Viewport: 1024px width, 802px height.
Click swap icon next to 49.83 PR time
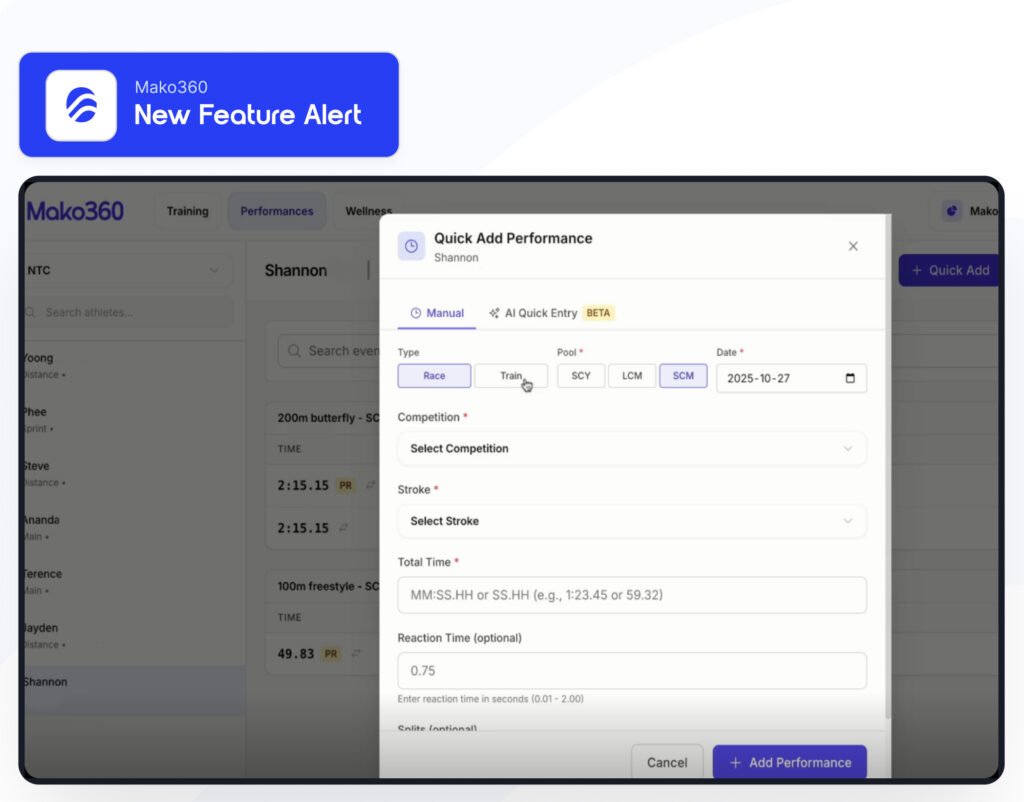point(356,654)
